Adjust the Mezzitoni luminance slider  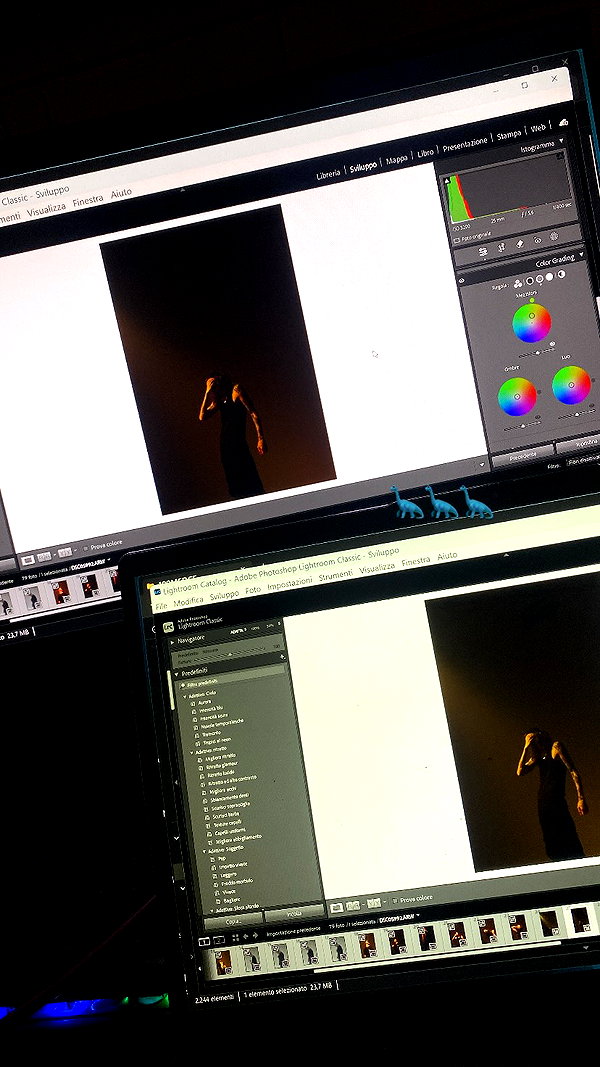point(537,352)
